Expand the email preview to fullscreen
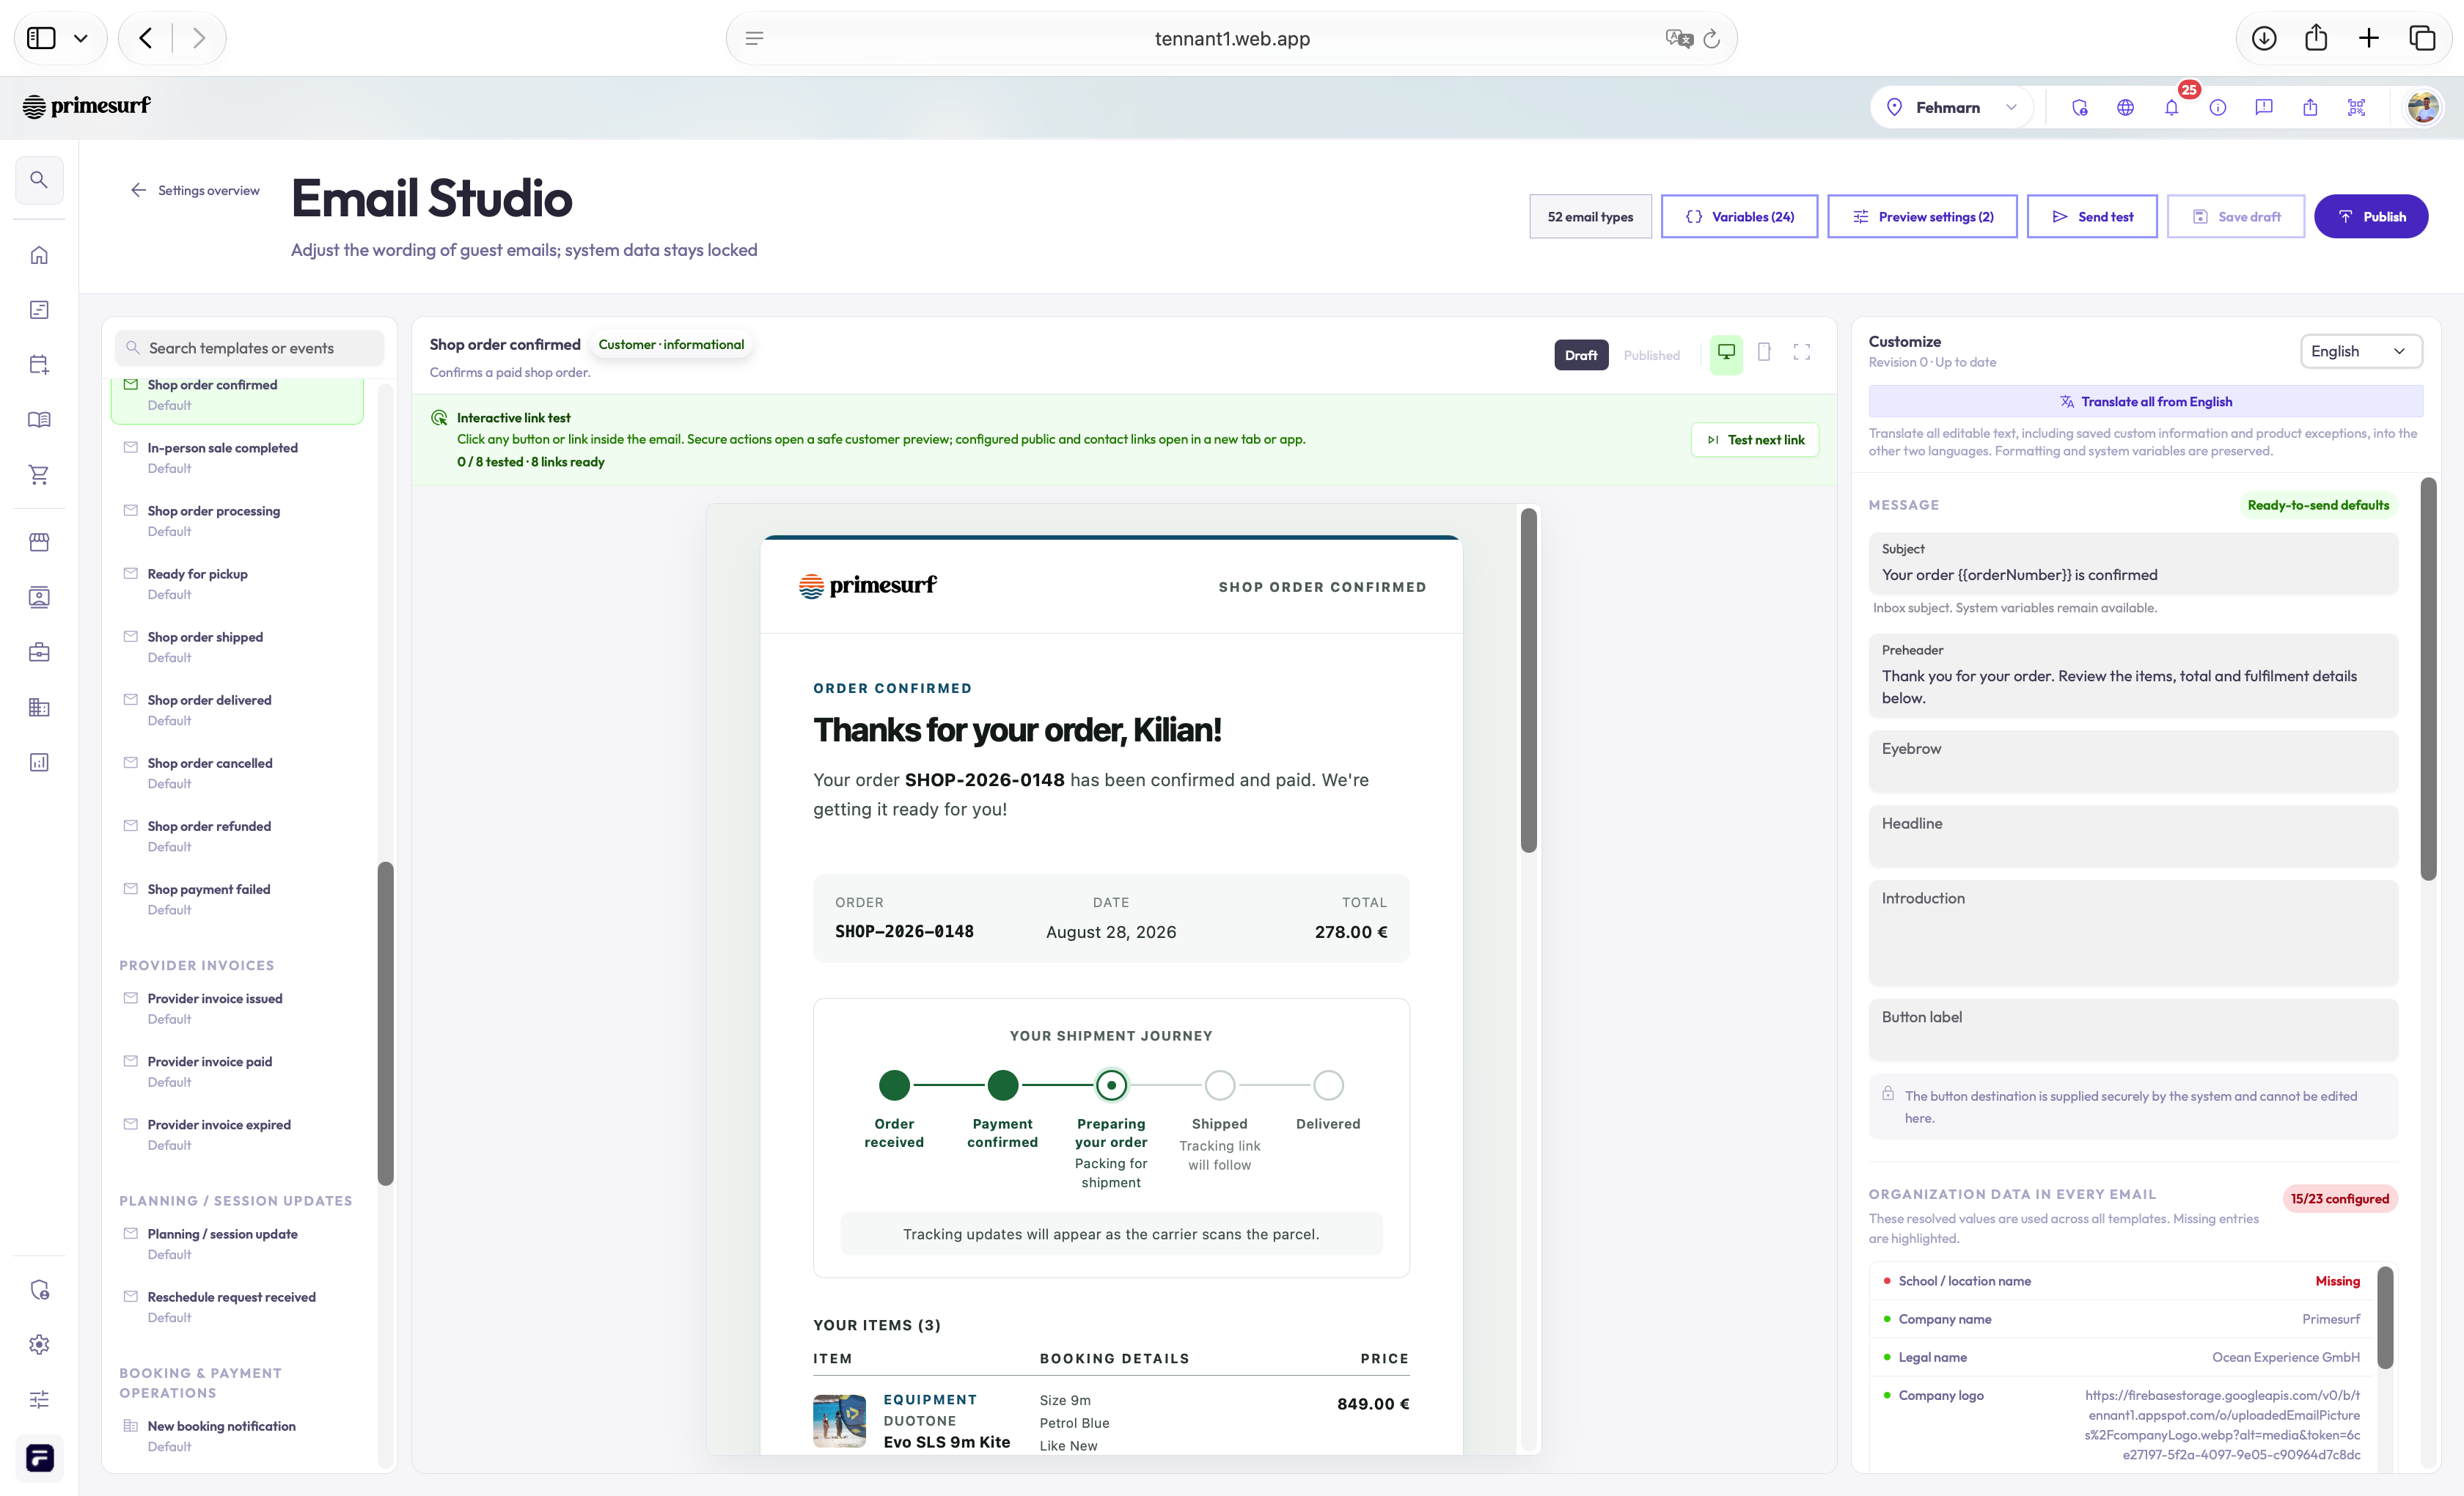The height and width of the screenshot is (1496, 2464). click(x=1802, y=353)
